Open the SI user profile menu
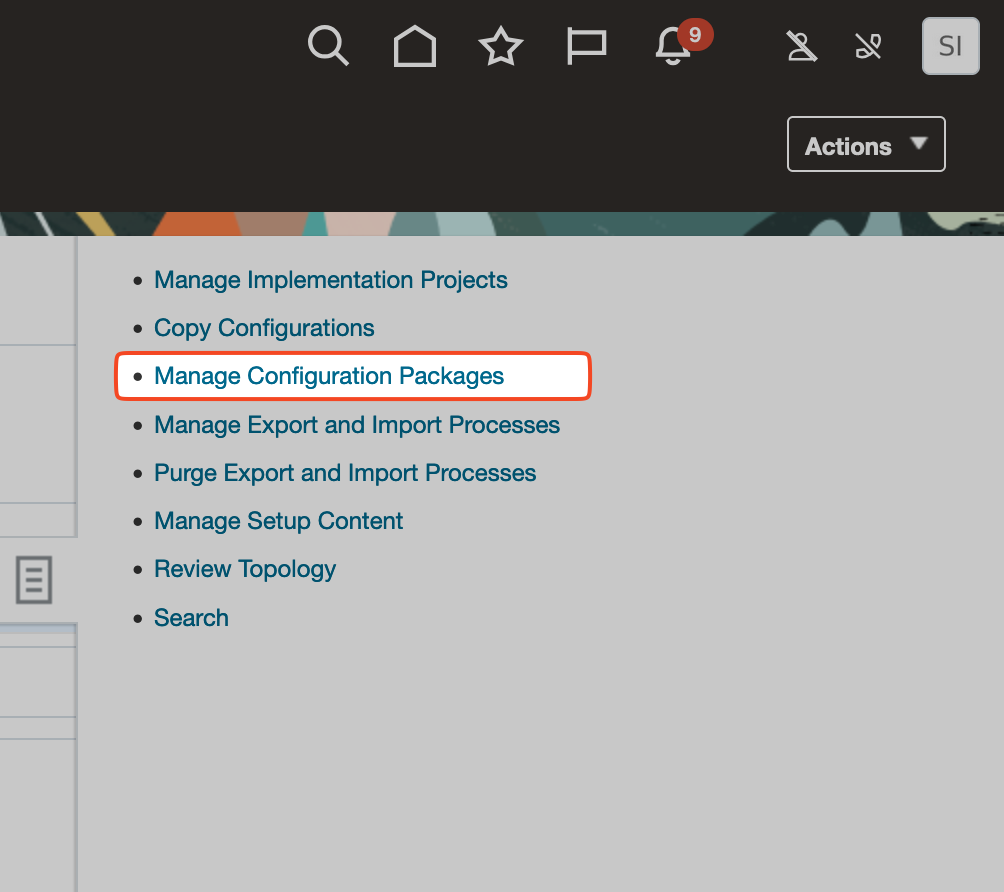Image resolution: width=1004 pixels, height=892 pixels. 950,46
